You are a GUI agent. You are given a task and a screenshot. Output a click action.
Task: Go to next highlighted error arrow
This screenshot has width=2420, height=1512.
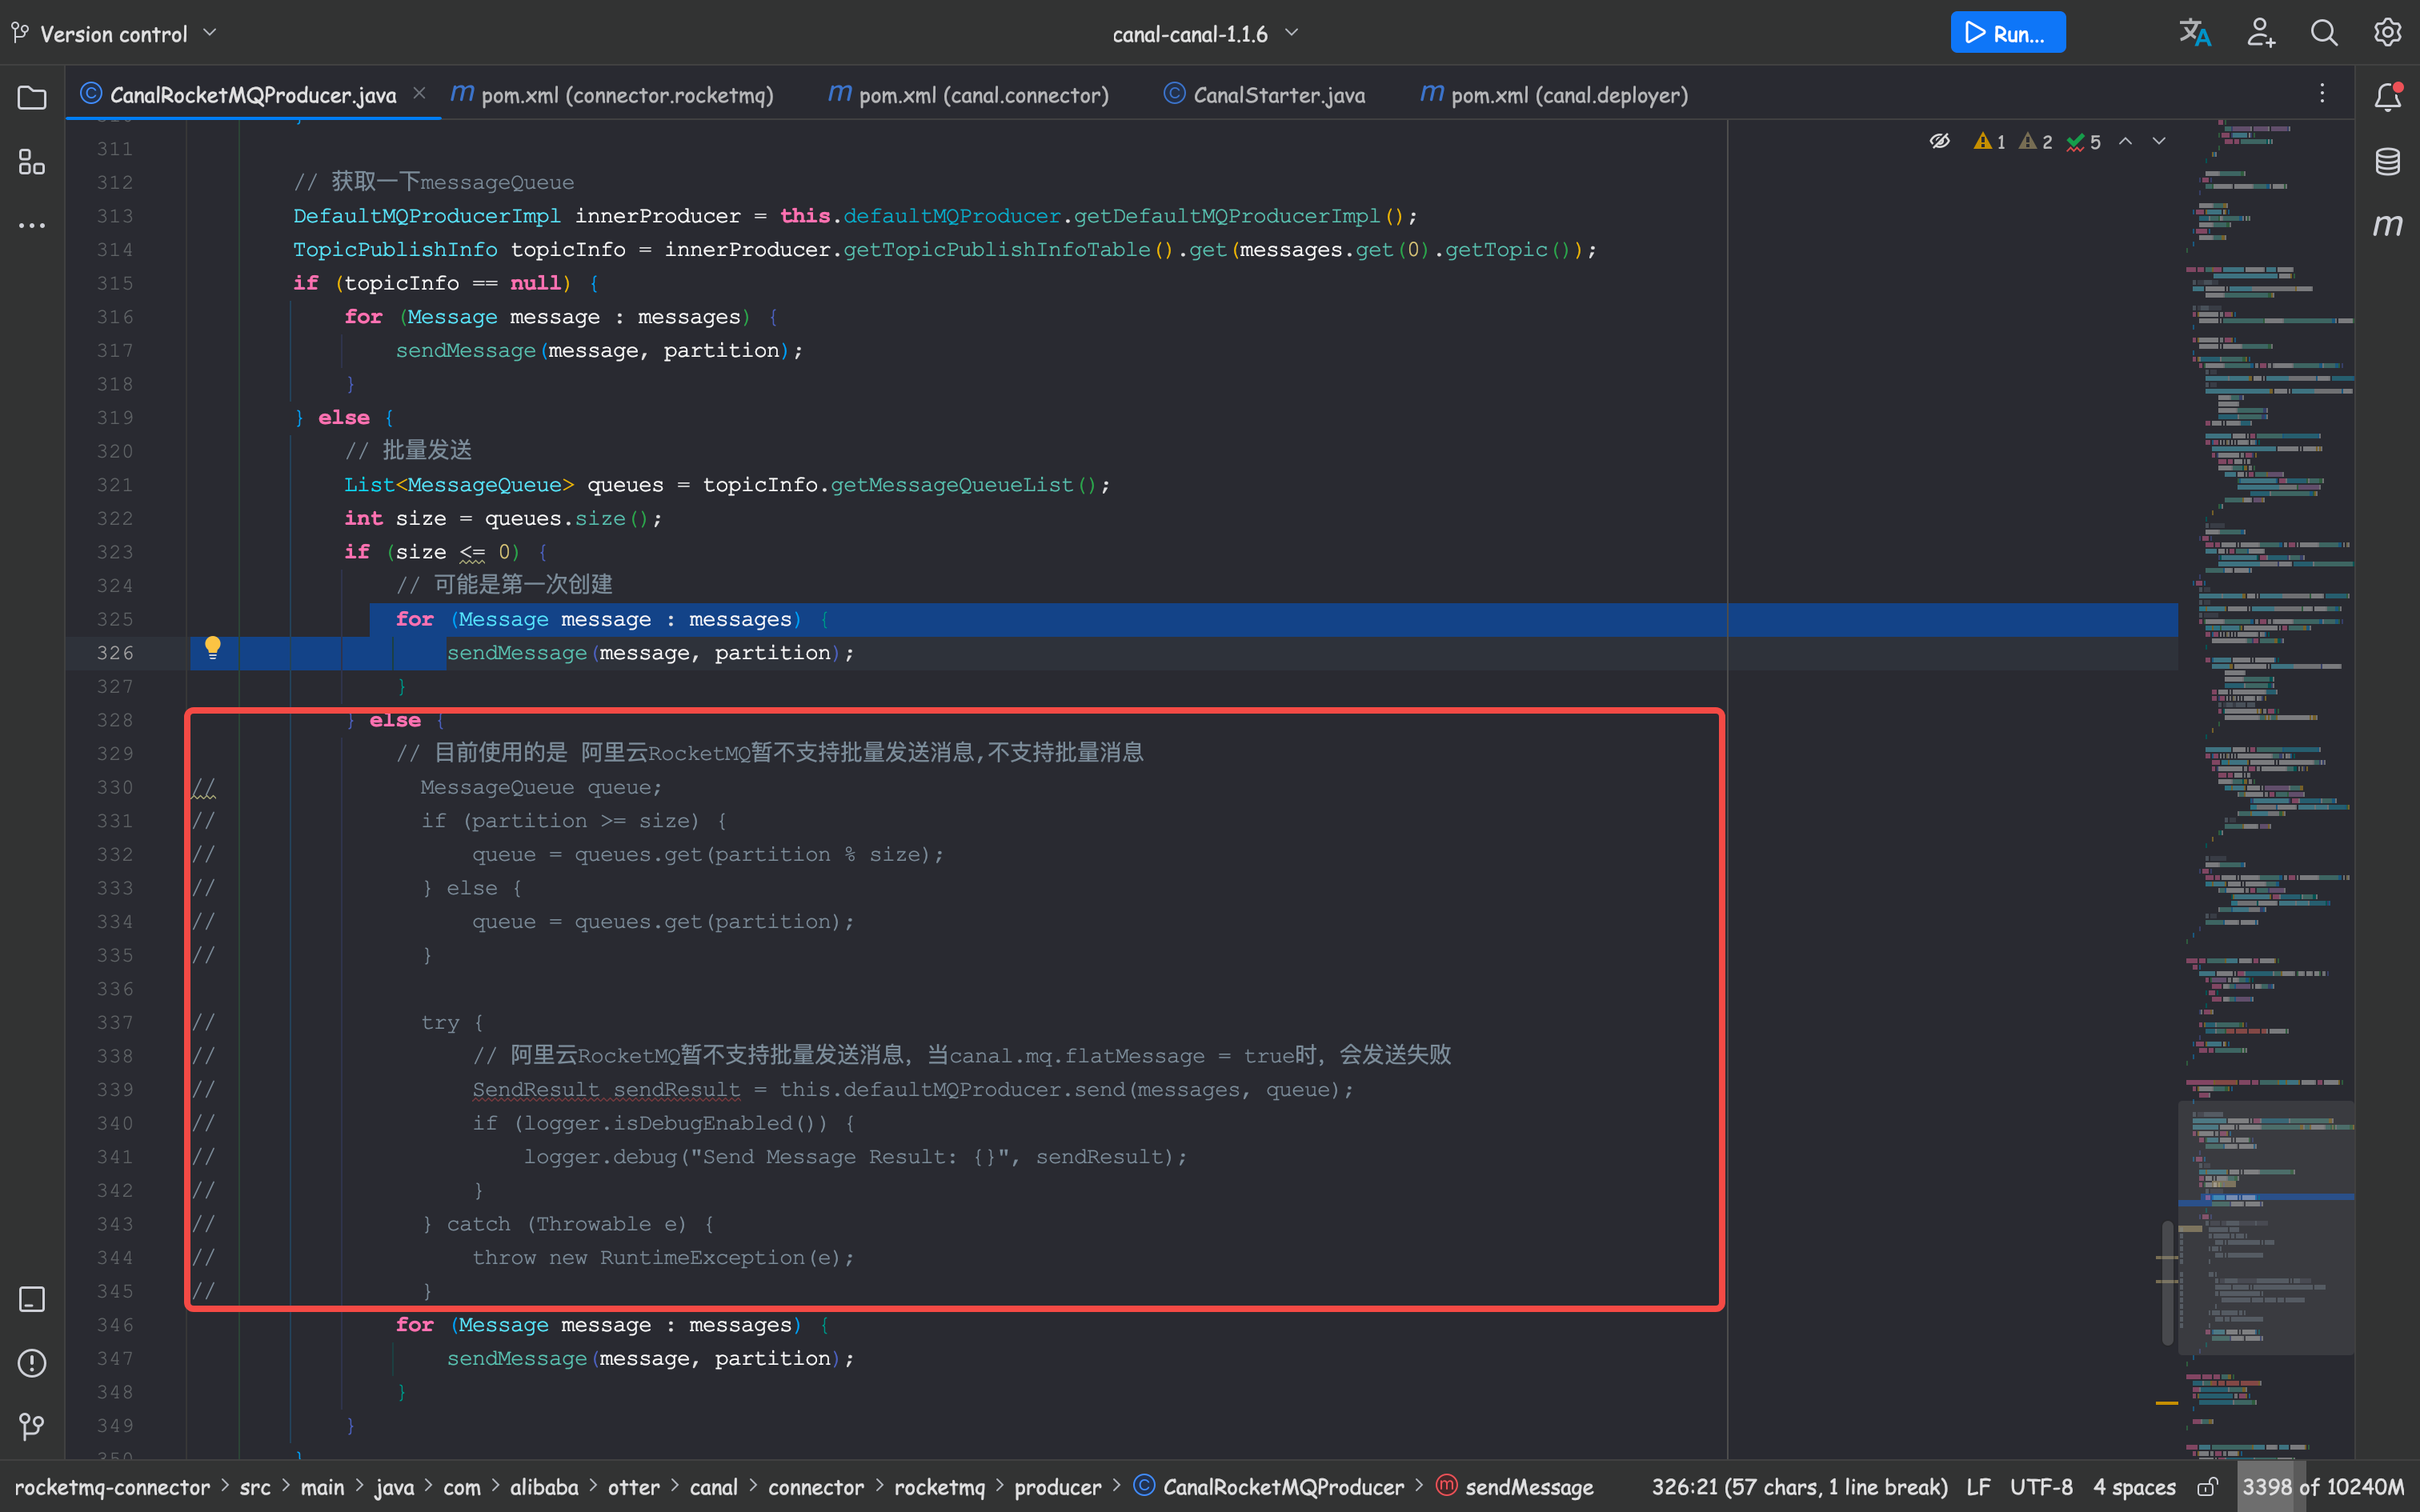click(2159, 141)
